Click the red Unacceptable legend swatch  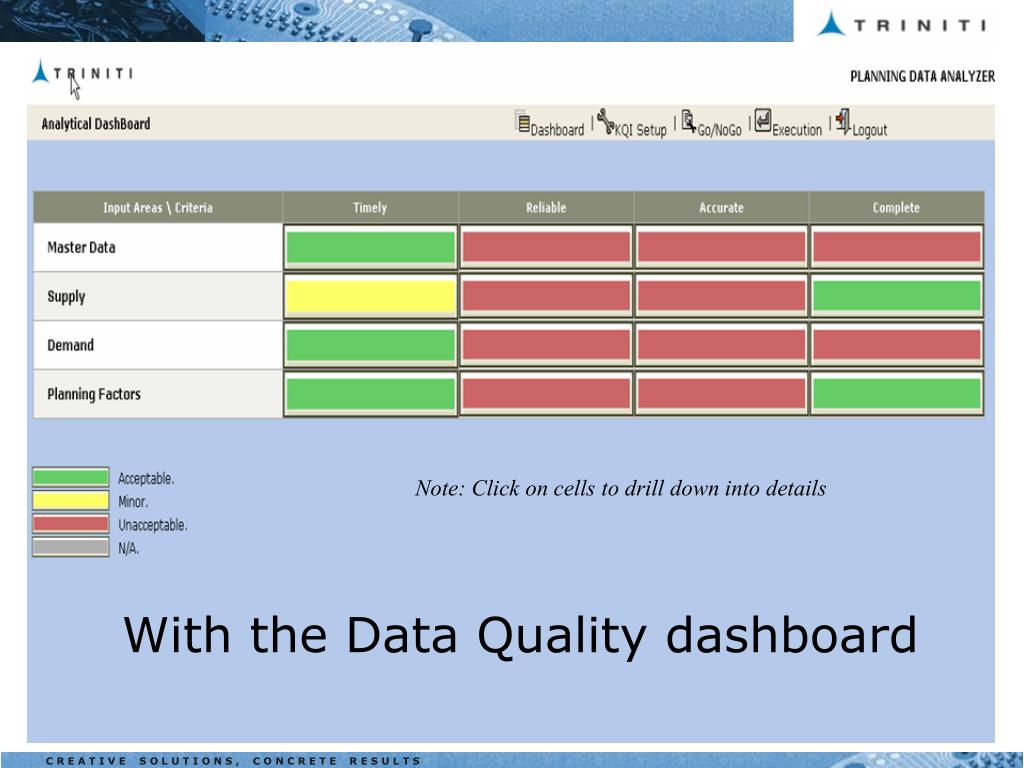point(71,524)
